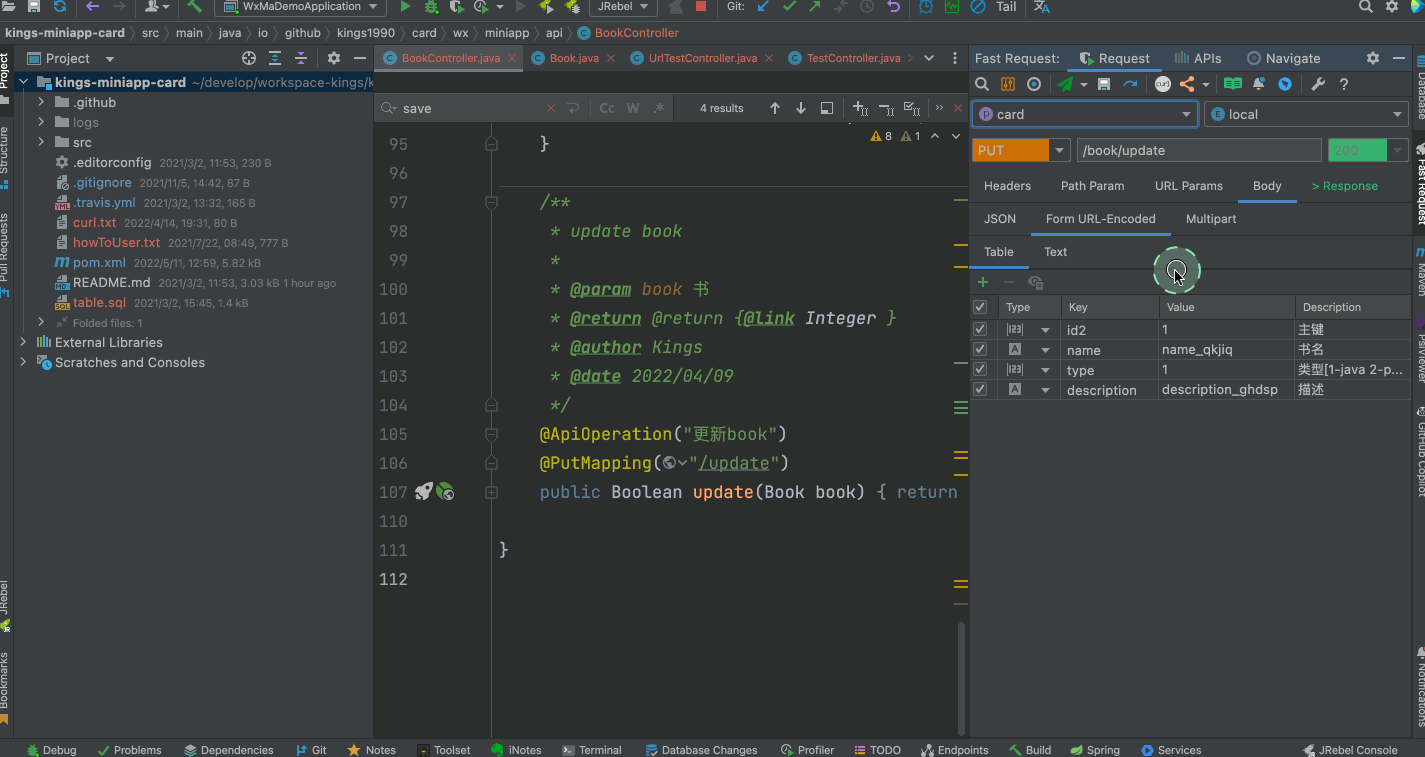Uncheck the checkbox for id2 parameter row
1425x757 pixels.
(x=980, y=329)
